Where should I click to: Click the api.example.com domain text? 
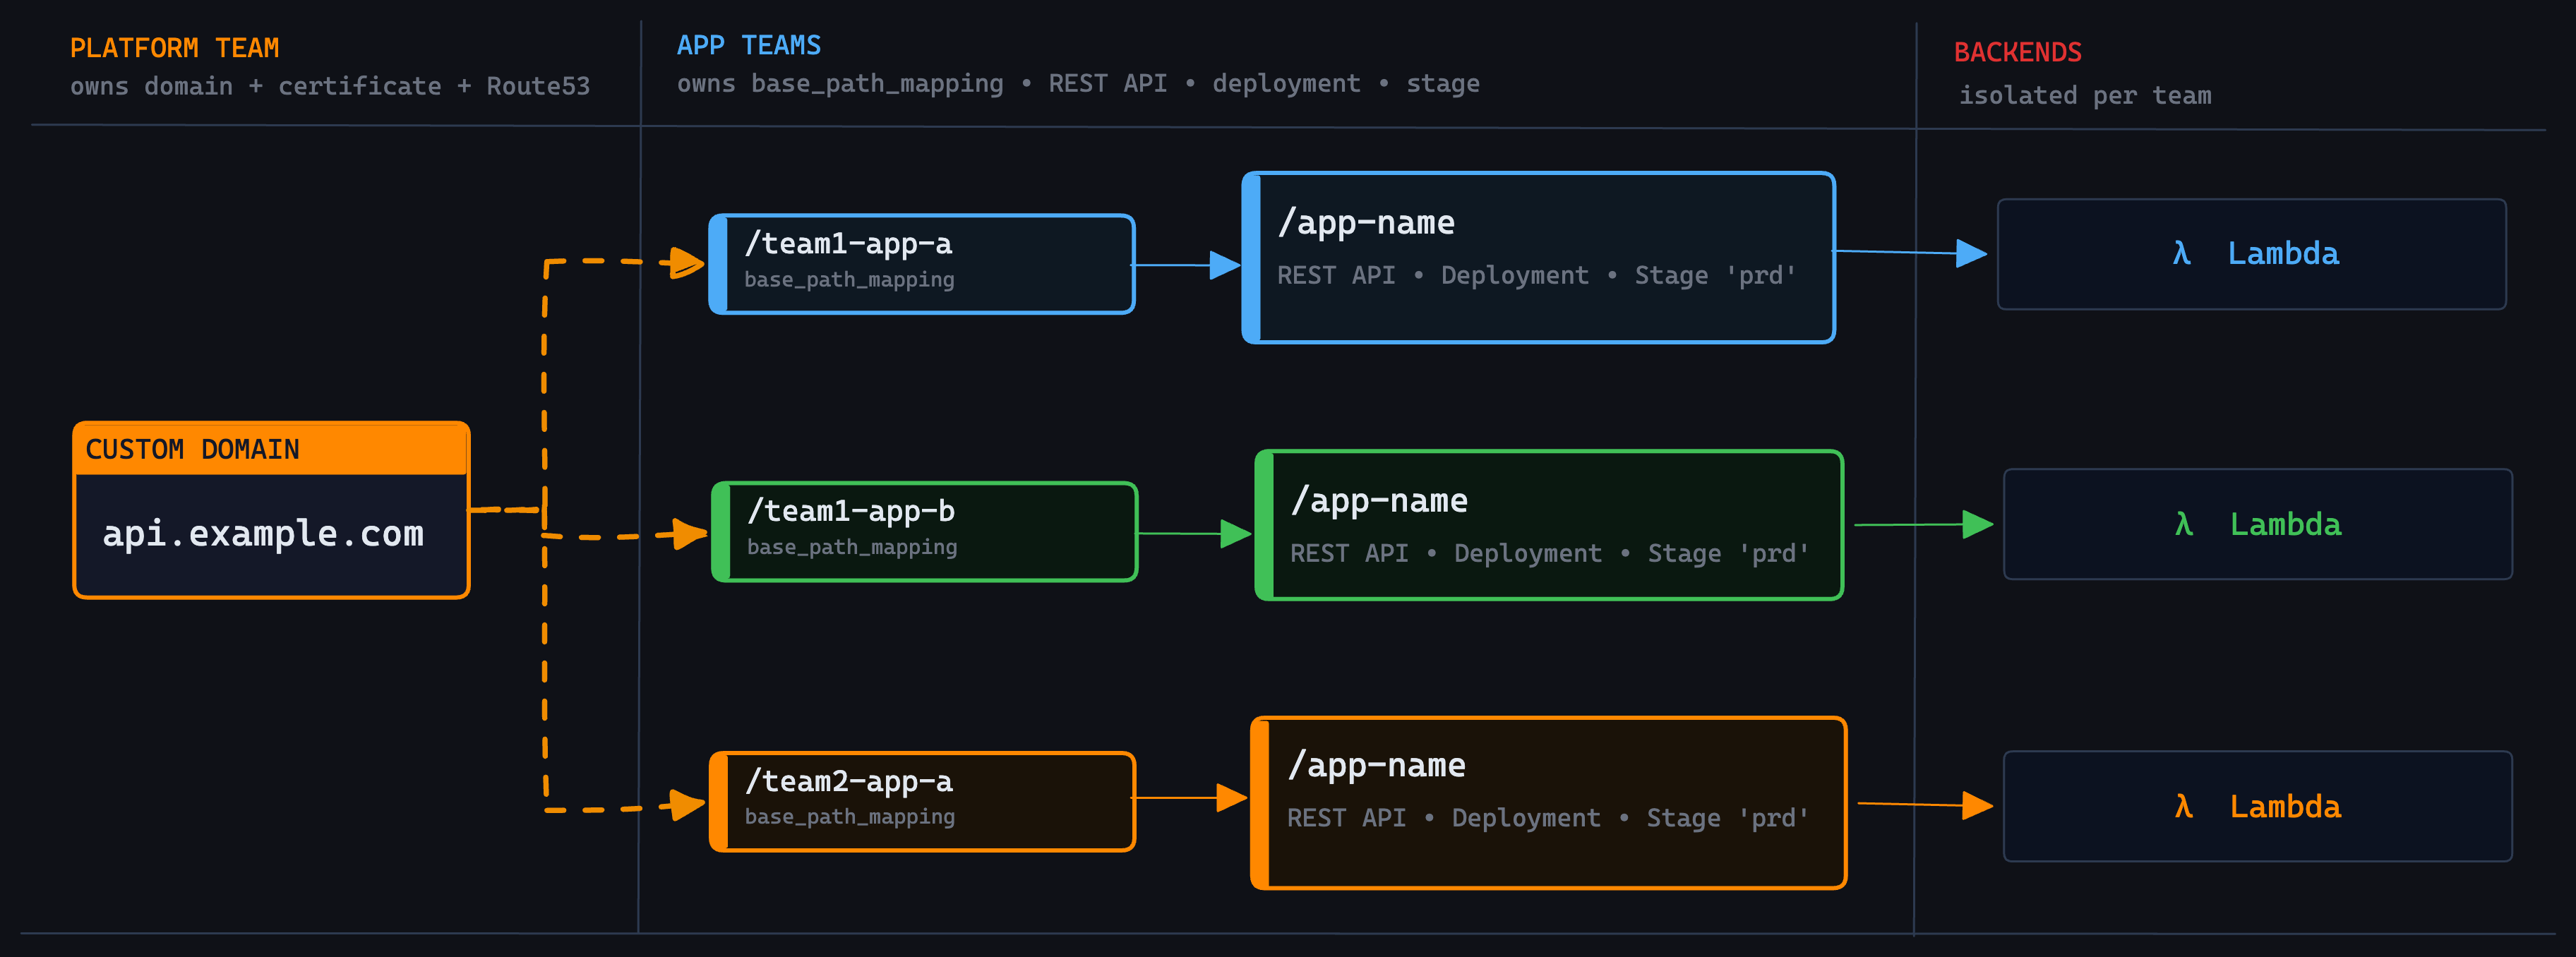click(x=263, y=534)
